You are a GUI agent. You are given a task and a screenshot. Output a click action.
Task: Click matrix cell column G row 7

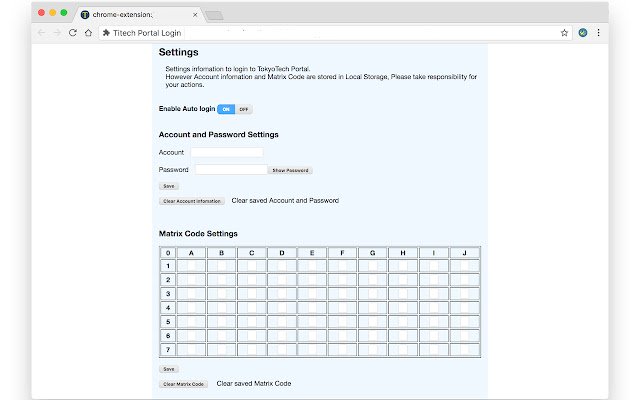point(373,350)
